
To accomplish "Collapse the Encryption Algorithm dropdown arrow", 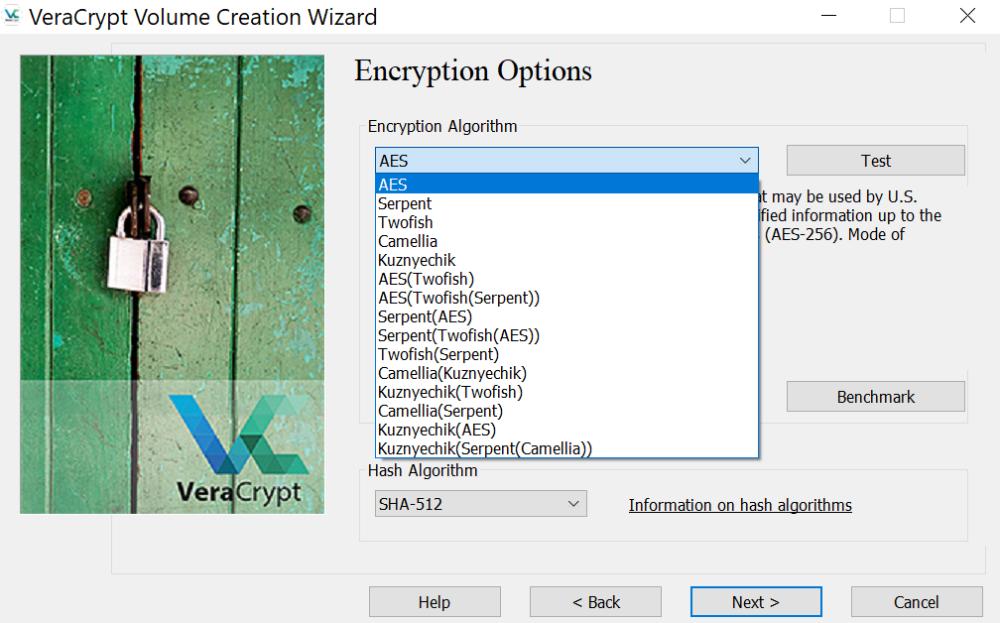I will coord(744,161).
